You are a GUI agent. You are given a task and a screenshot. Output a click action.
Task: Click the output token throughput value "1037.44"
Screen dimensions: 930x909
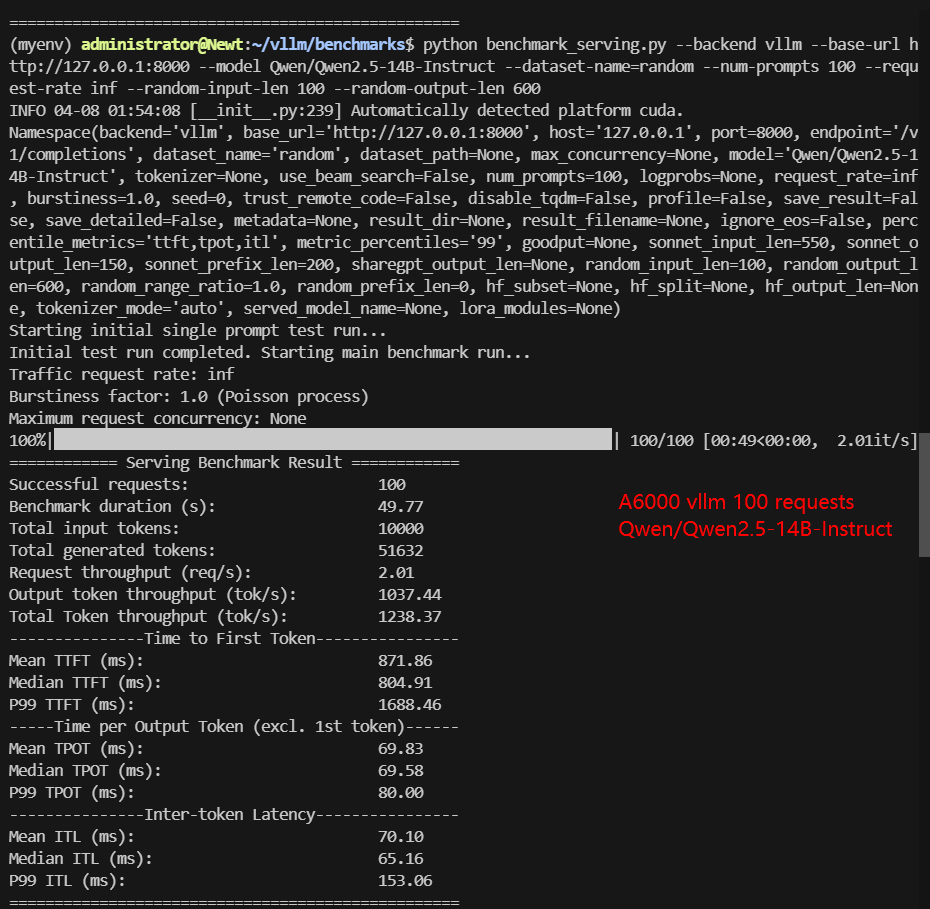coord(410,595)
